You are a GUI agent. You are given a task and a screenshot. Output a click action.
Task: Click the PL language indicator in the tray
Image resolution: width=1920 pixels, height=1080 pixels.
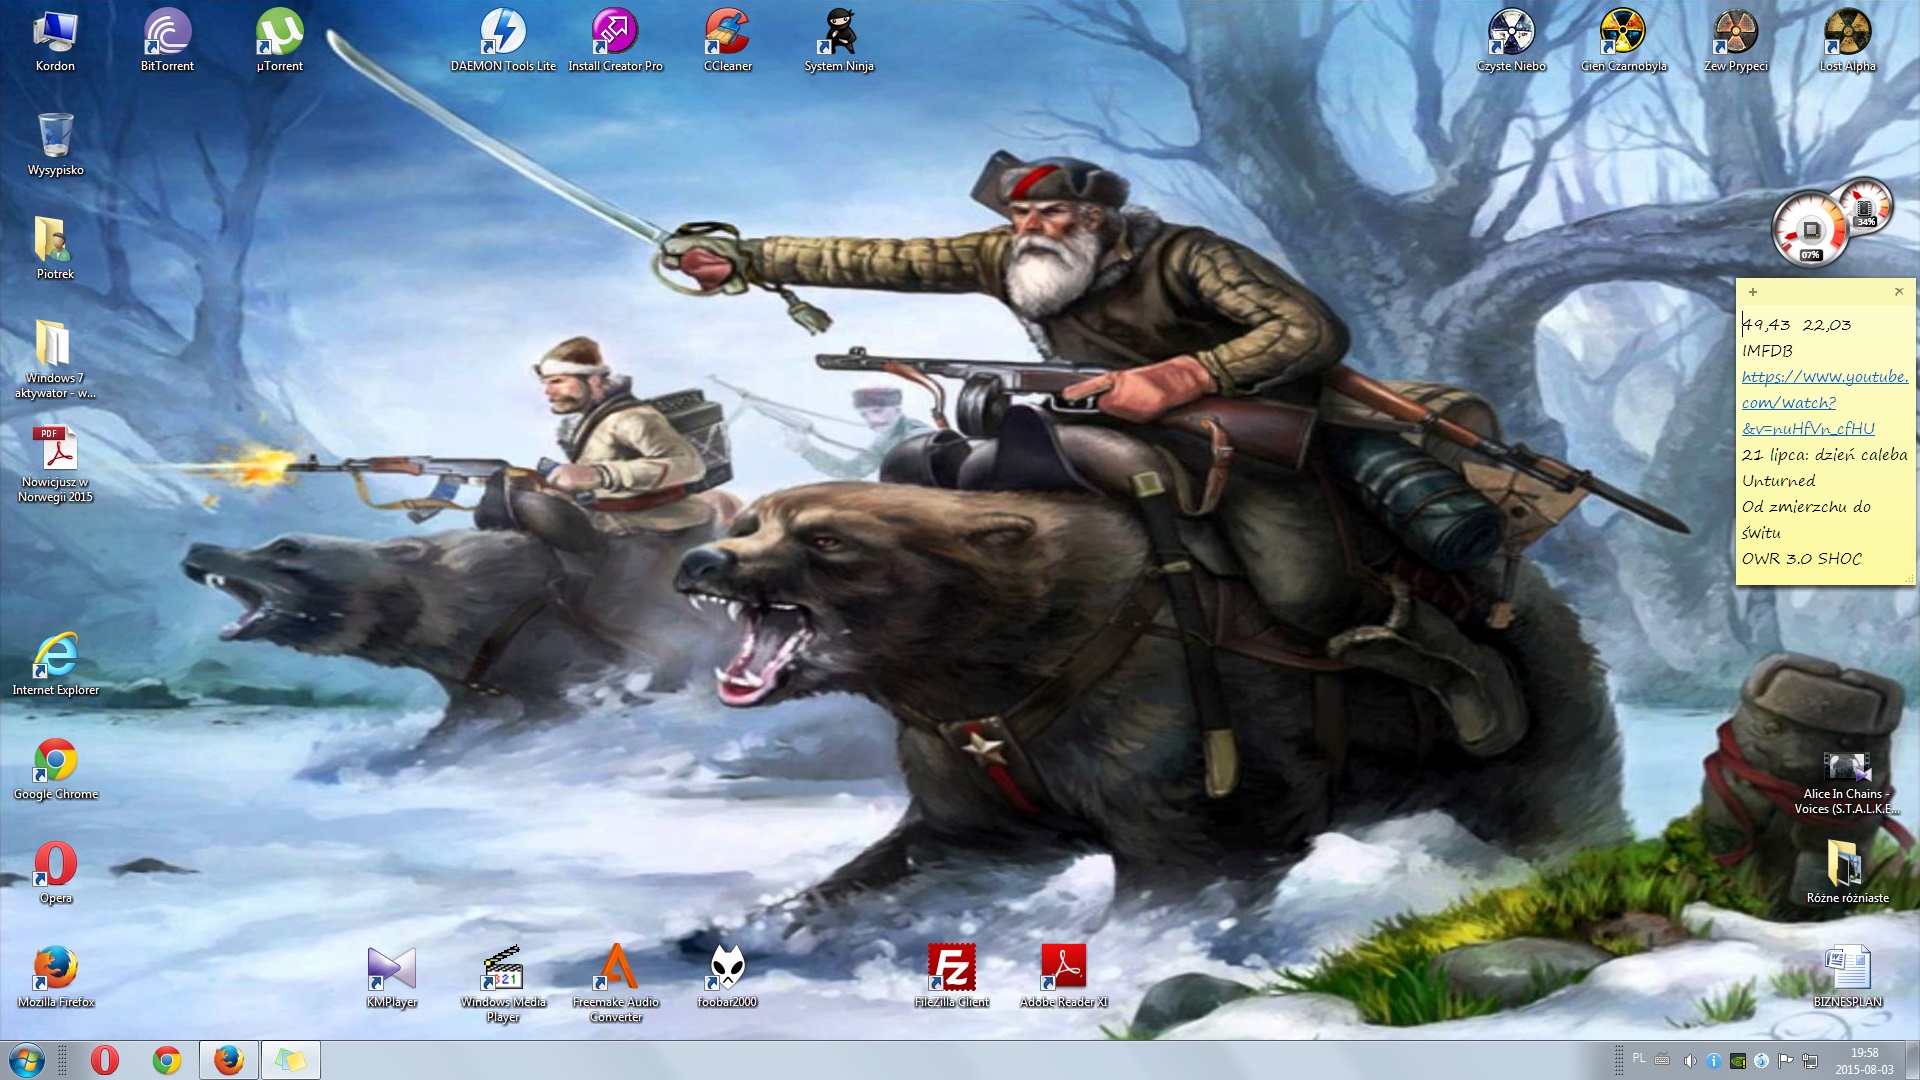coord(1639,1058)
